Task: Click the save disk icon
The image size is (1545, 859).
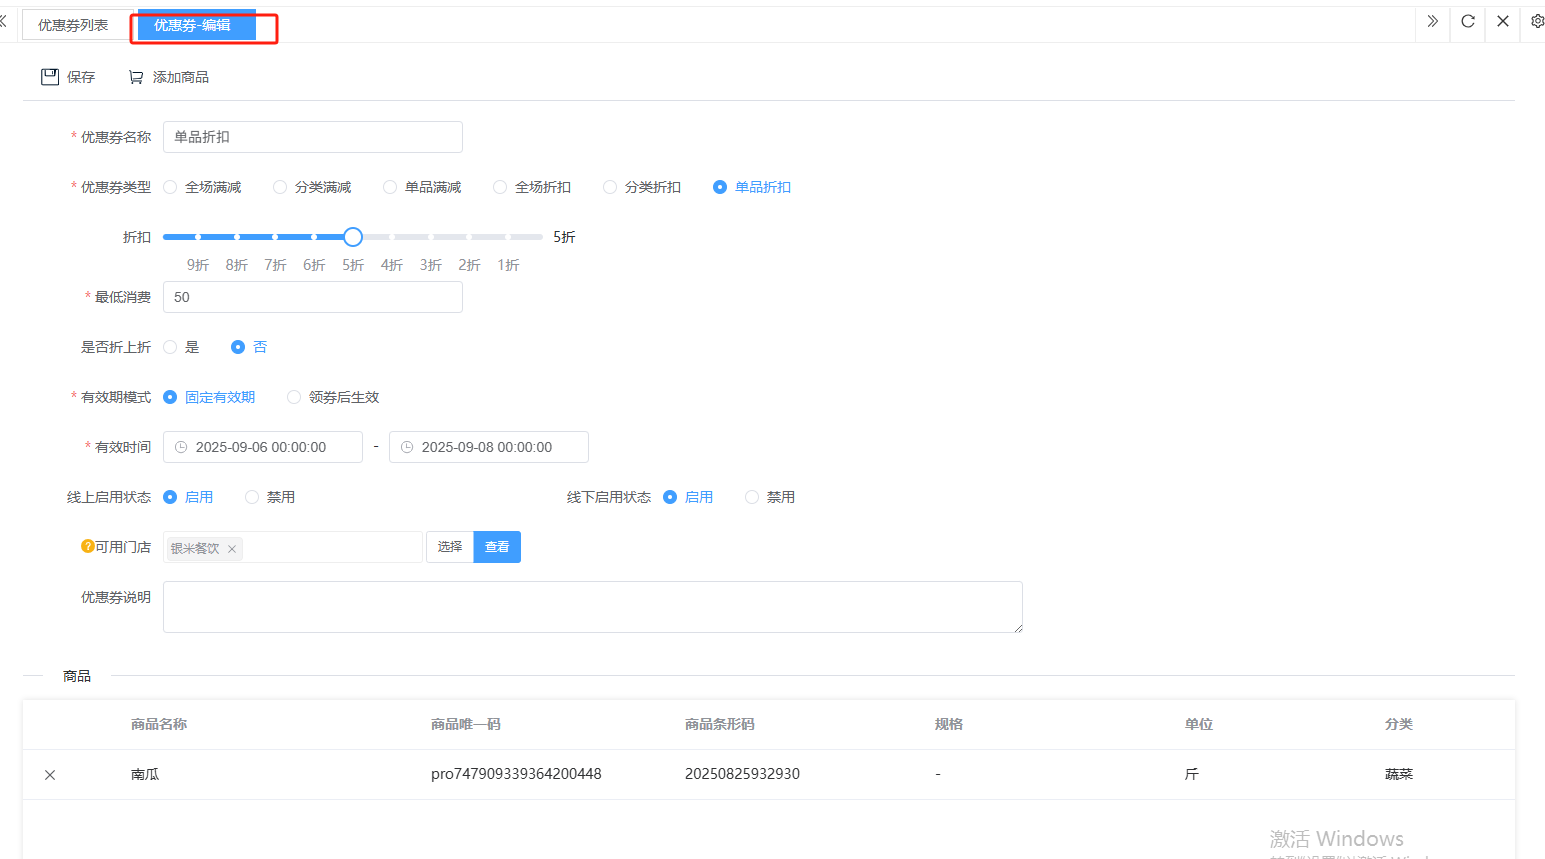Action: click(50, 77)
